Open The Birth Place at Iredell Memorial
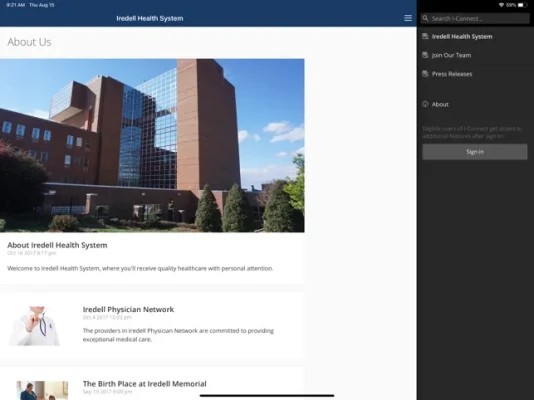The height and width of the screenshot is (400, 534). [x=144, y=384]
